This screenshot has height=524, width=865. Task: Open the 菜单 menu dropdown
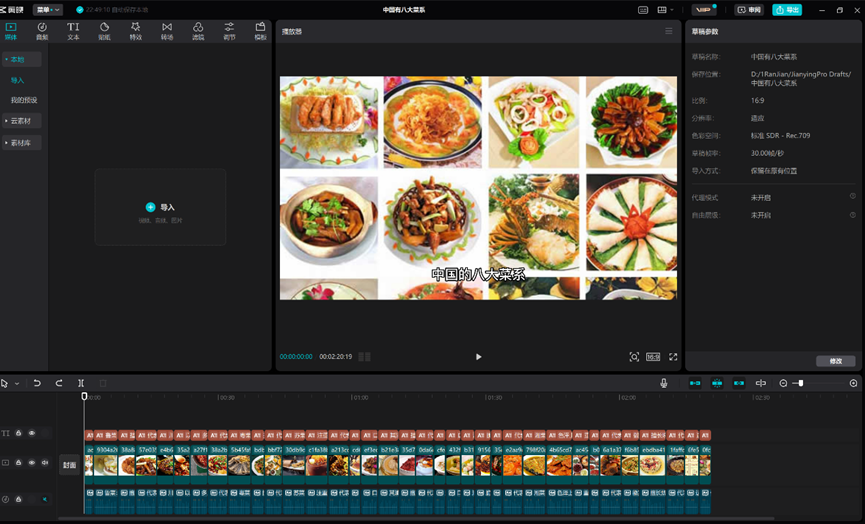tap(47, 10)
